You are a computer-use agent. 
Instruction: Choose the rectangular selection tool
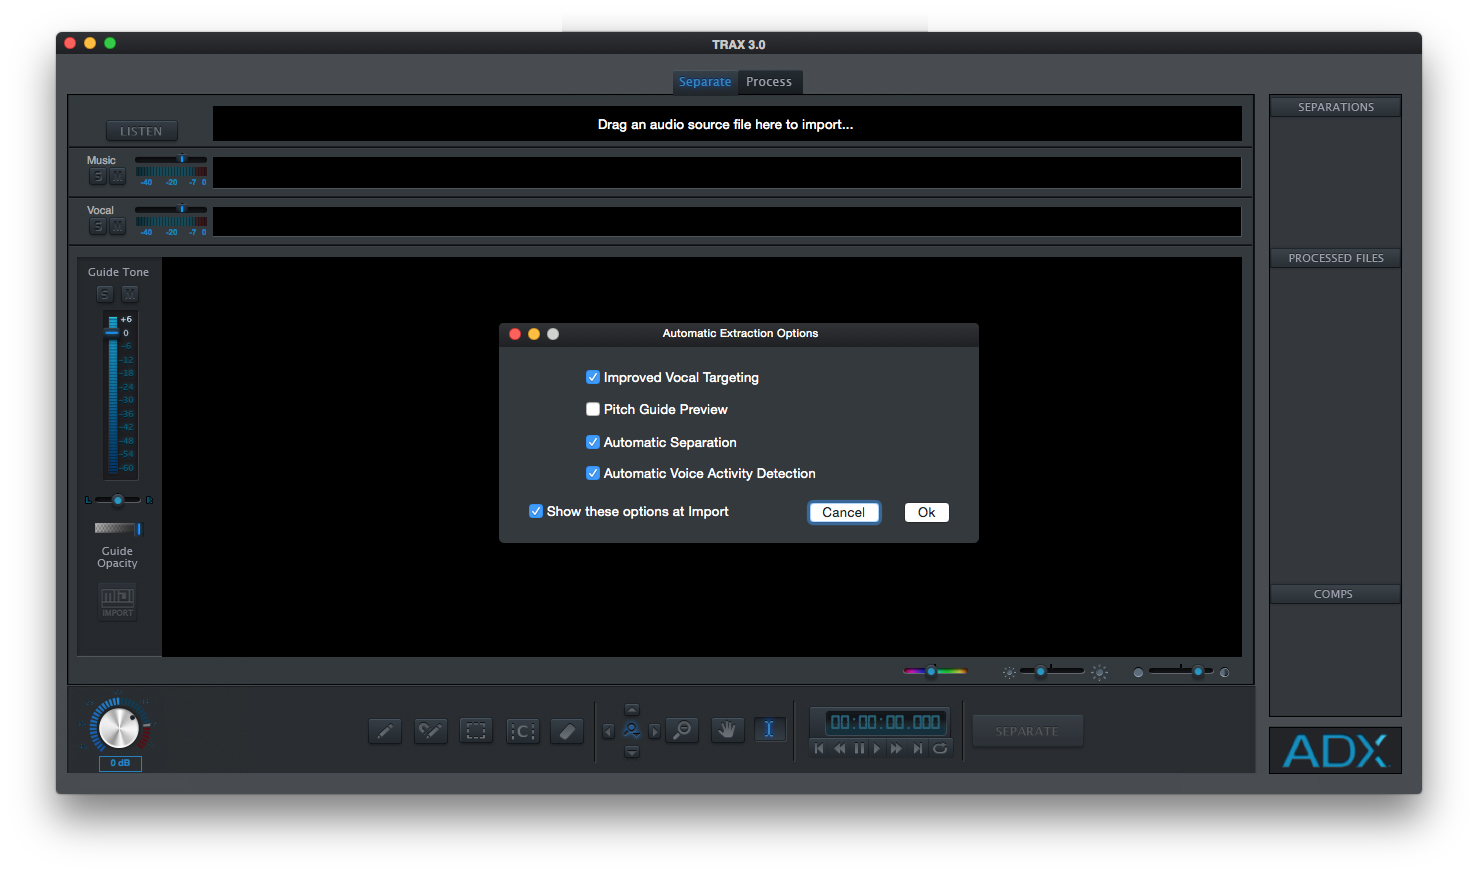[476, 731]
